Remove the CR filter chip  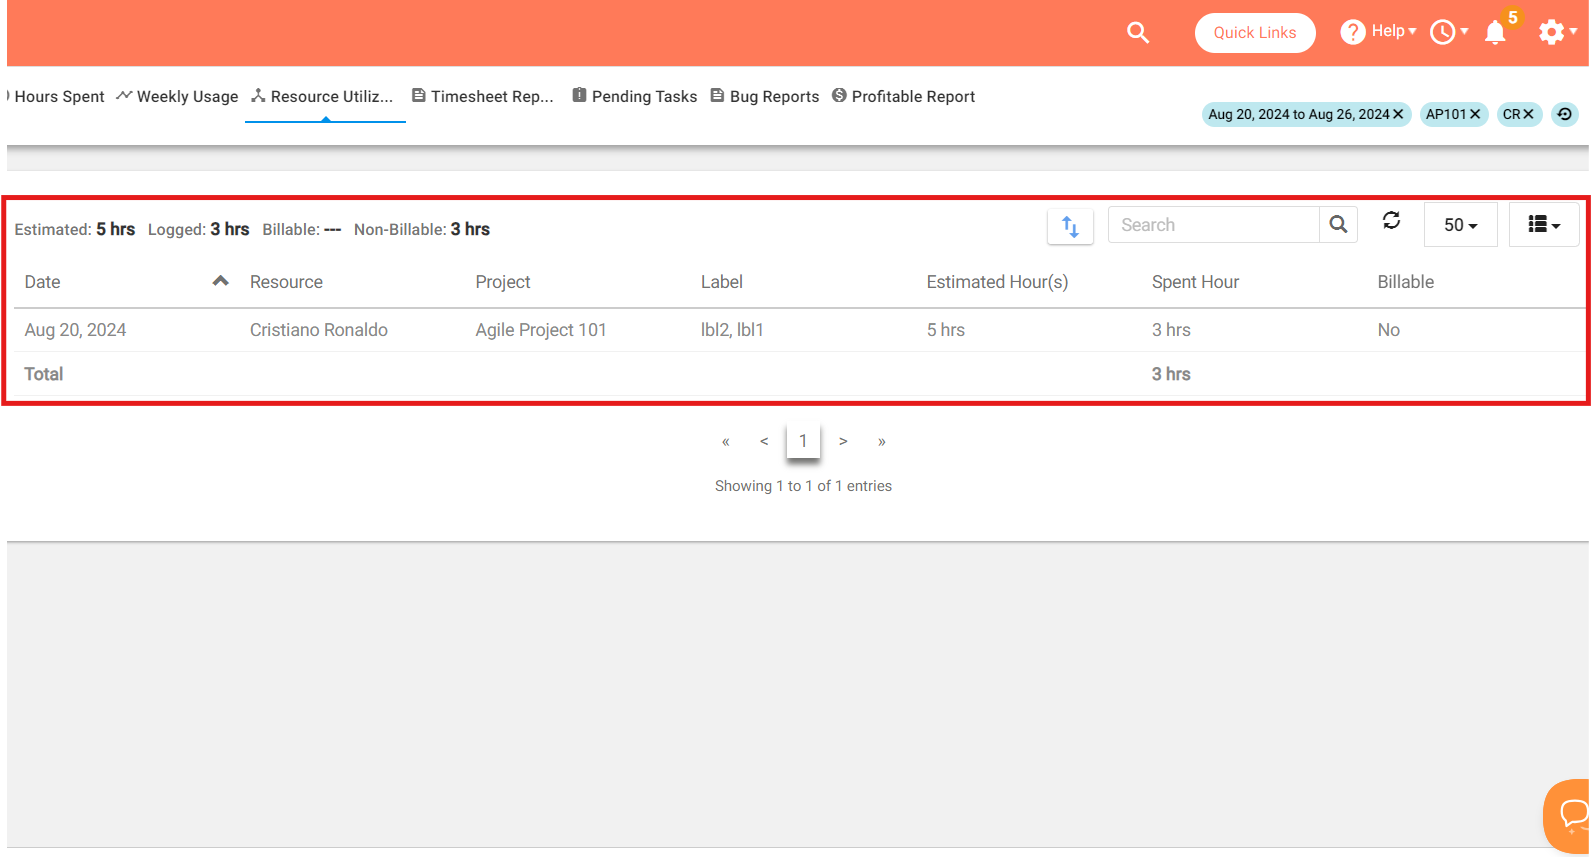1528,114
